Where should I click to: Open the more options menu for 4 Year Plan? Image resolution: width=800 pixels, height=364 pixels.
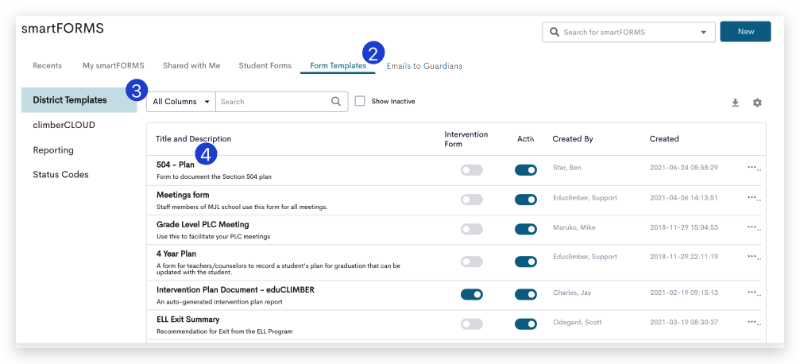(x=754, y=257)
